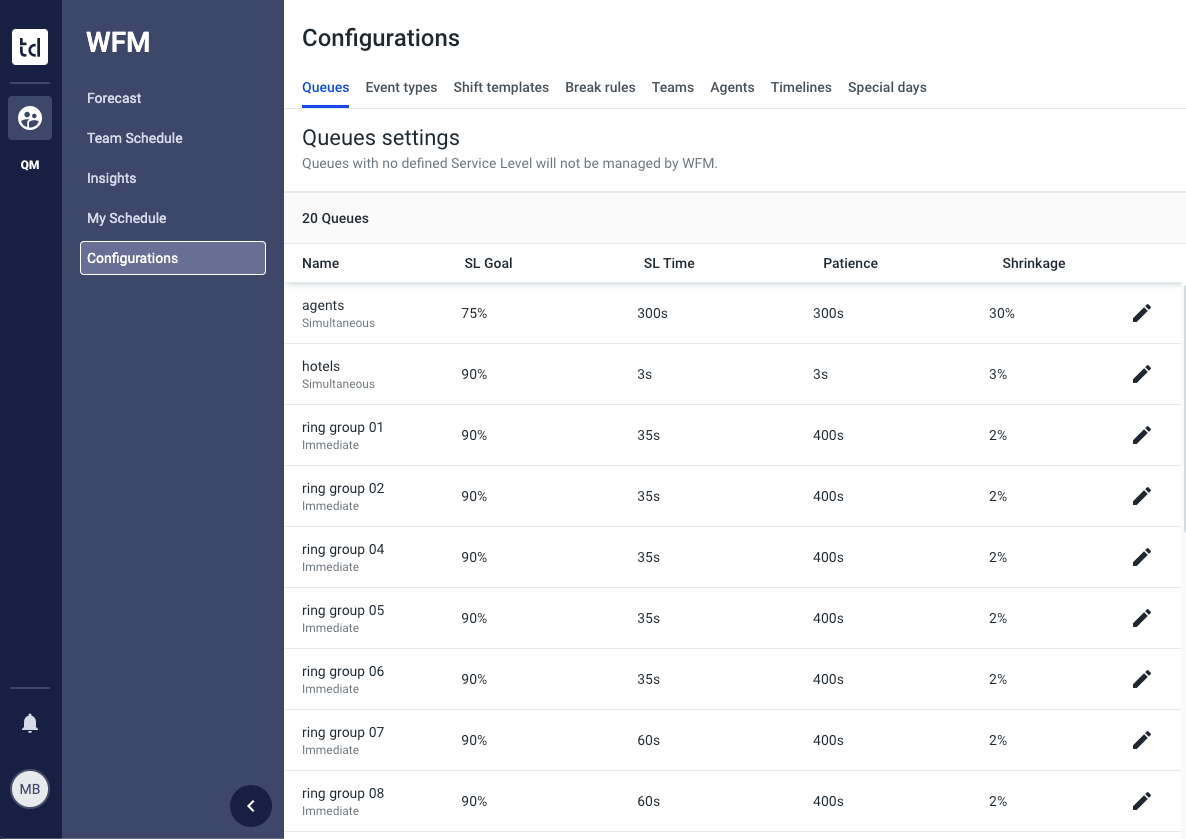Open the MB user avatar menu
Image resolution: width=1186 pixels, height=839 pixels.
pos(29,789)
